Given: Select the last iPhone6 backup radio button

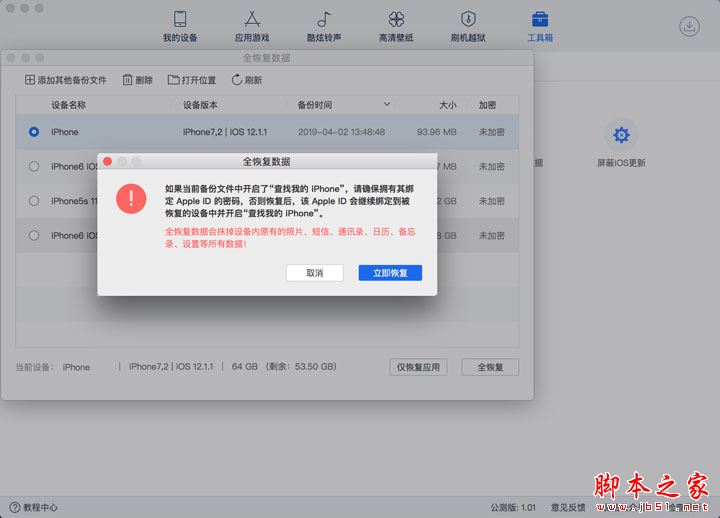Looking at the screenshot, I should pos(35,236).
